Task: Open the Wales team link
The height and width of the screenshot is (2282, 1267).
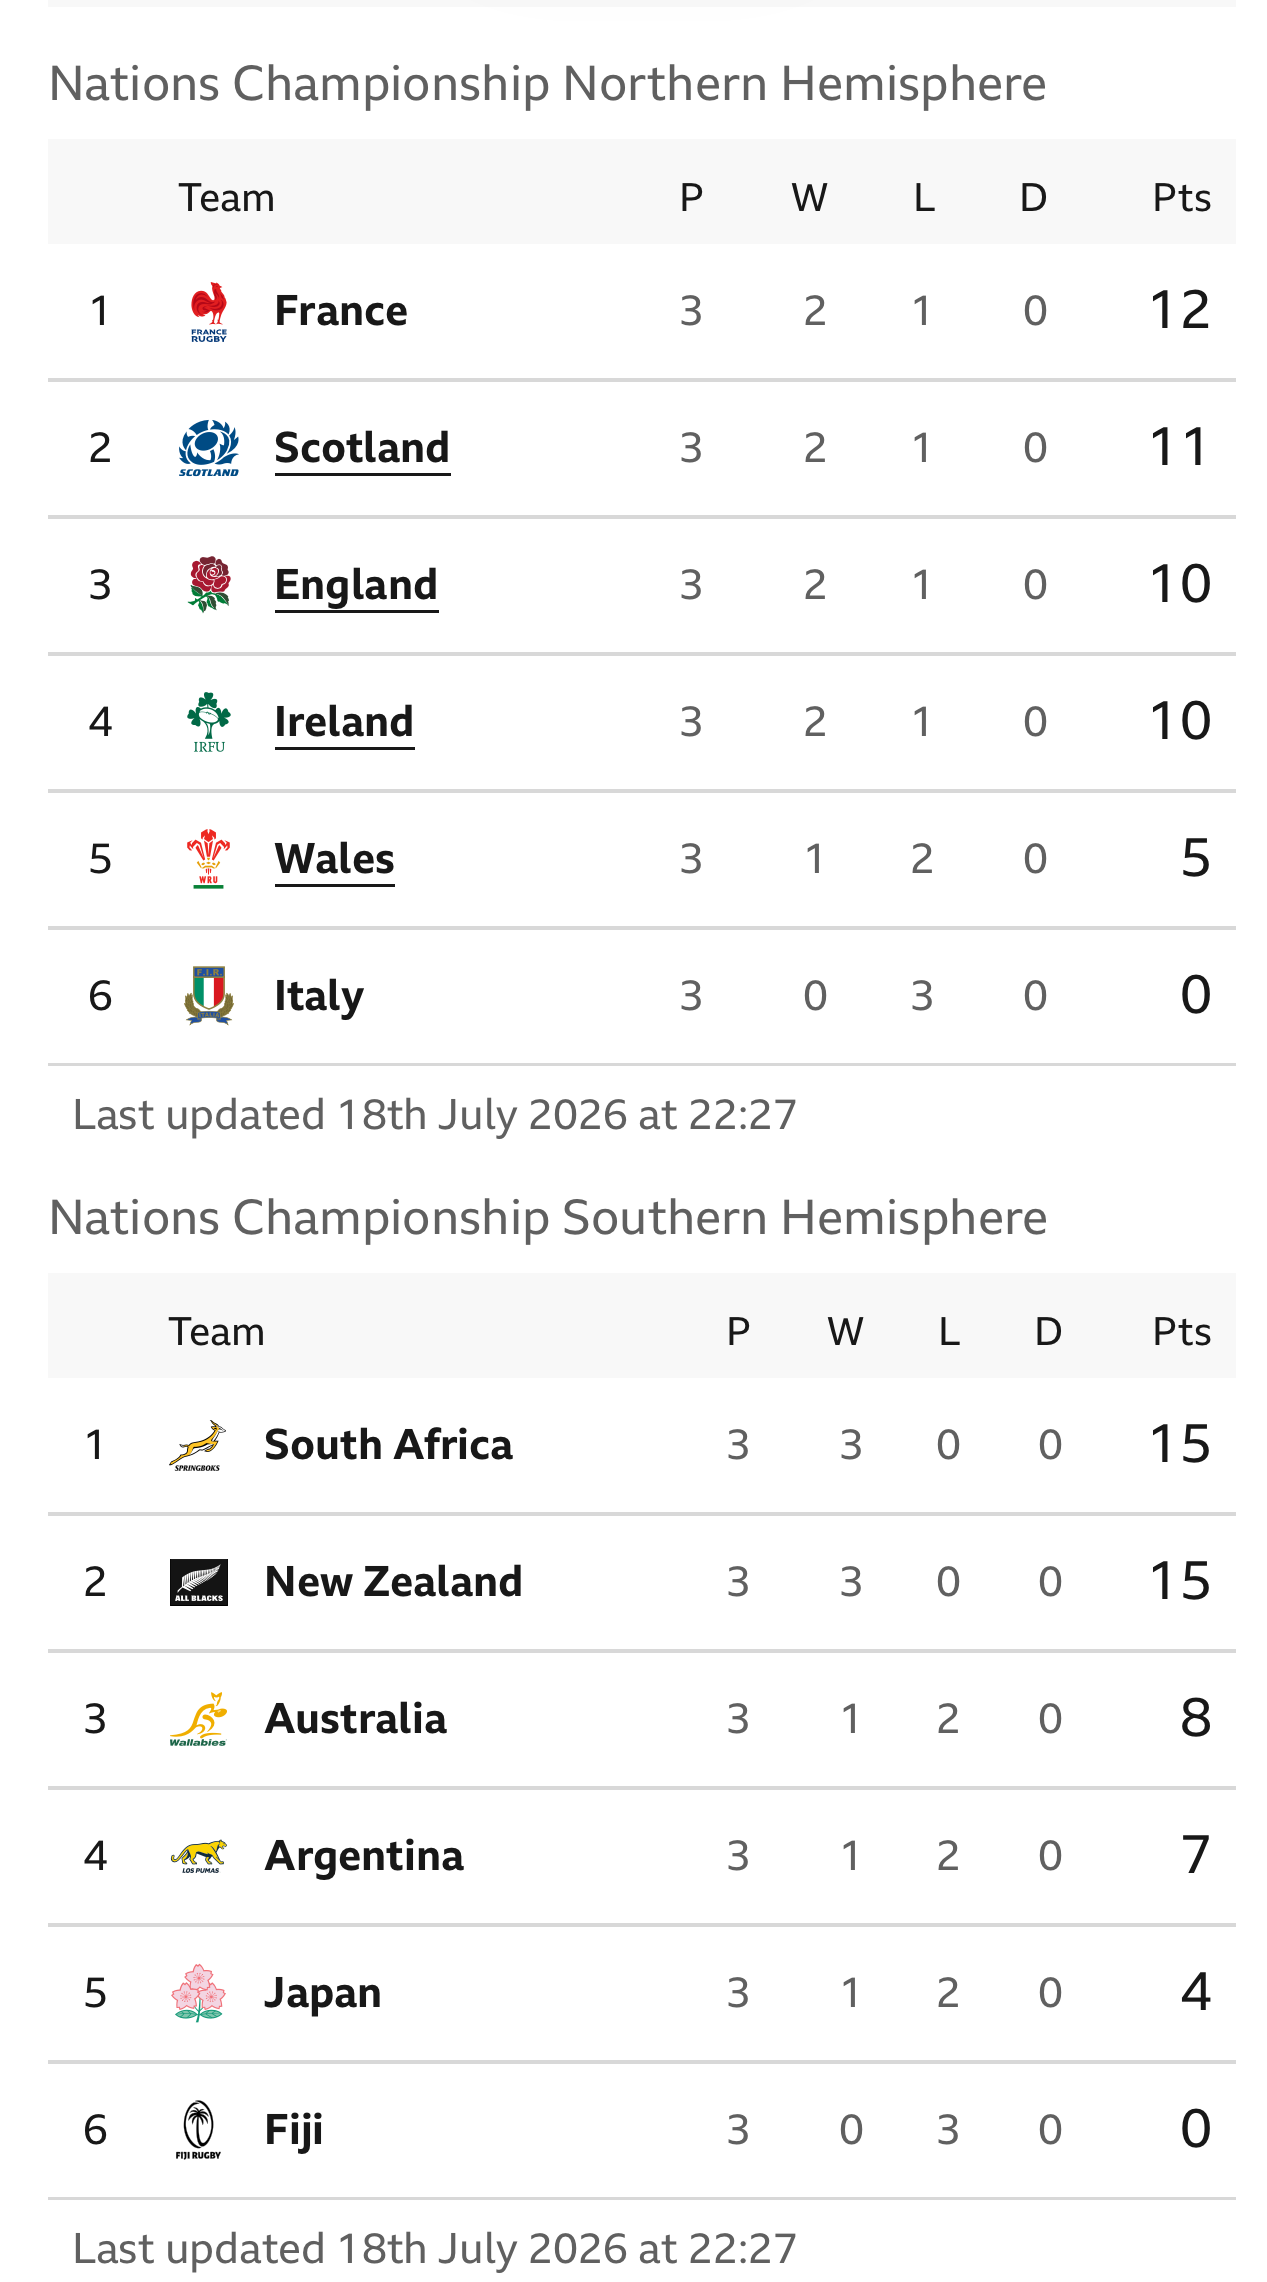Action: [334, 859]
